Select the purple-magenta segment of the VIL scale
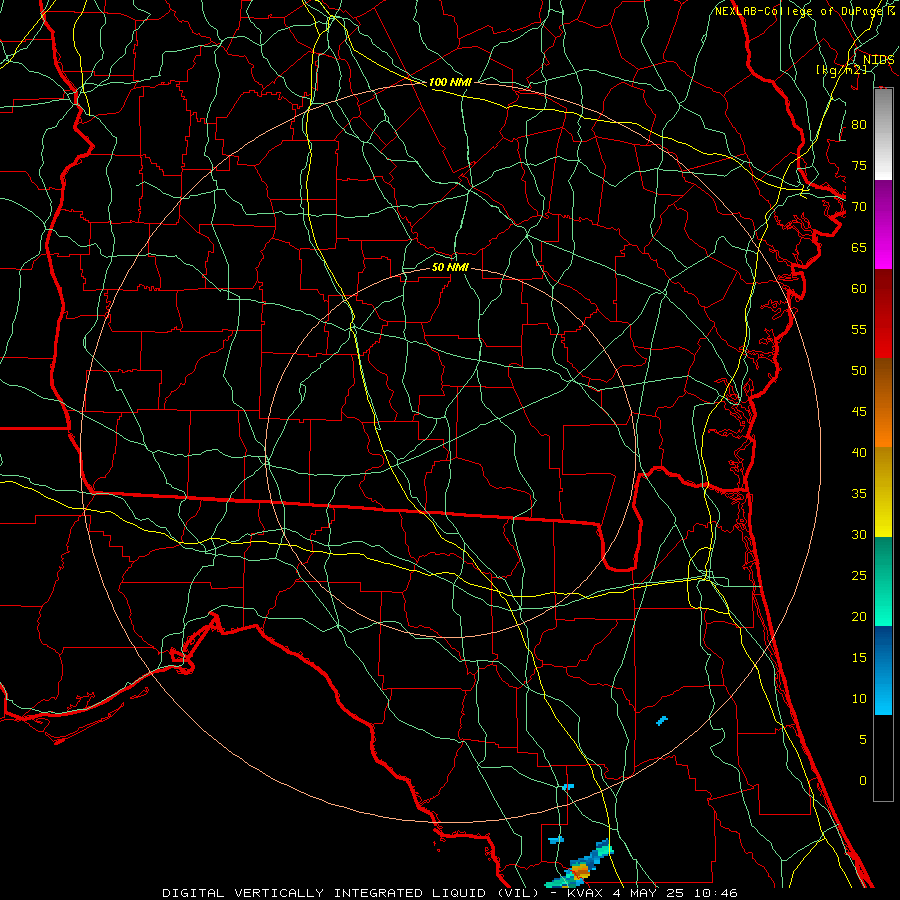Viewport: 900px width, 900px height. tap(883, 224)
